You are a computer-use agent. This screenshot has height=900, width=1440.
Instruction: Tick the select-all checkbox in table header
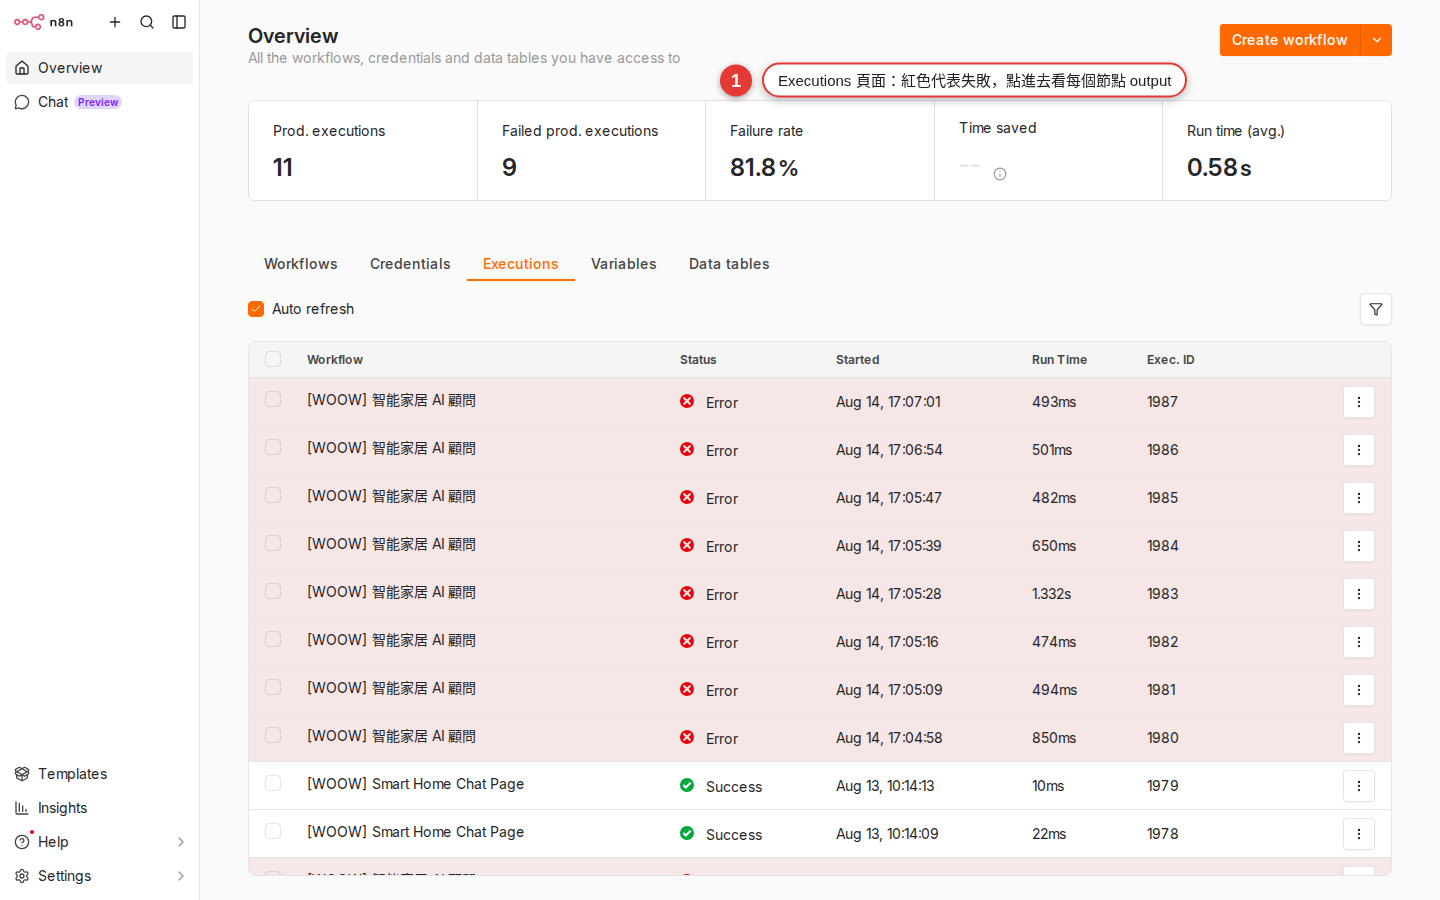pos(273,359)
